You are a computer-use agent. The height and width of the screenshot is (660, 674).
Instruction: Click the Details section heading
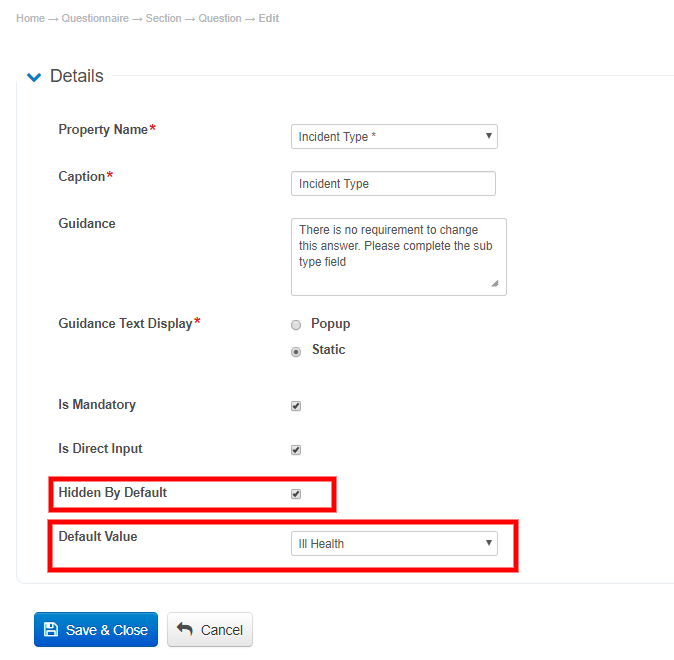pos(77,76)
